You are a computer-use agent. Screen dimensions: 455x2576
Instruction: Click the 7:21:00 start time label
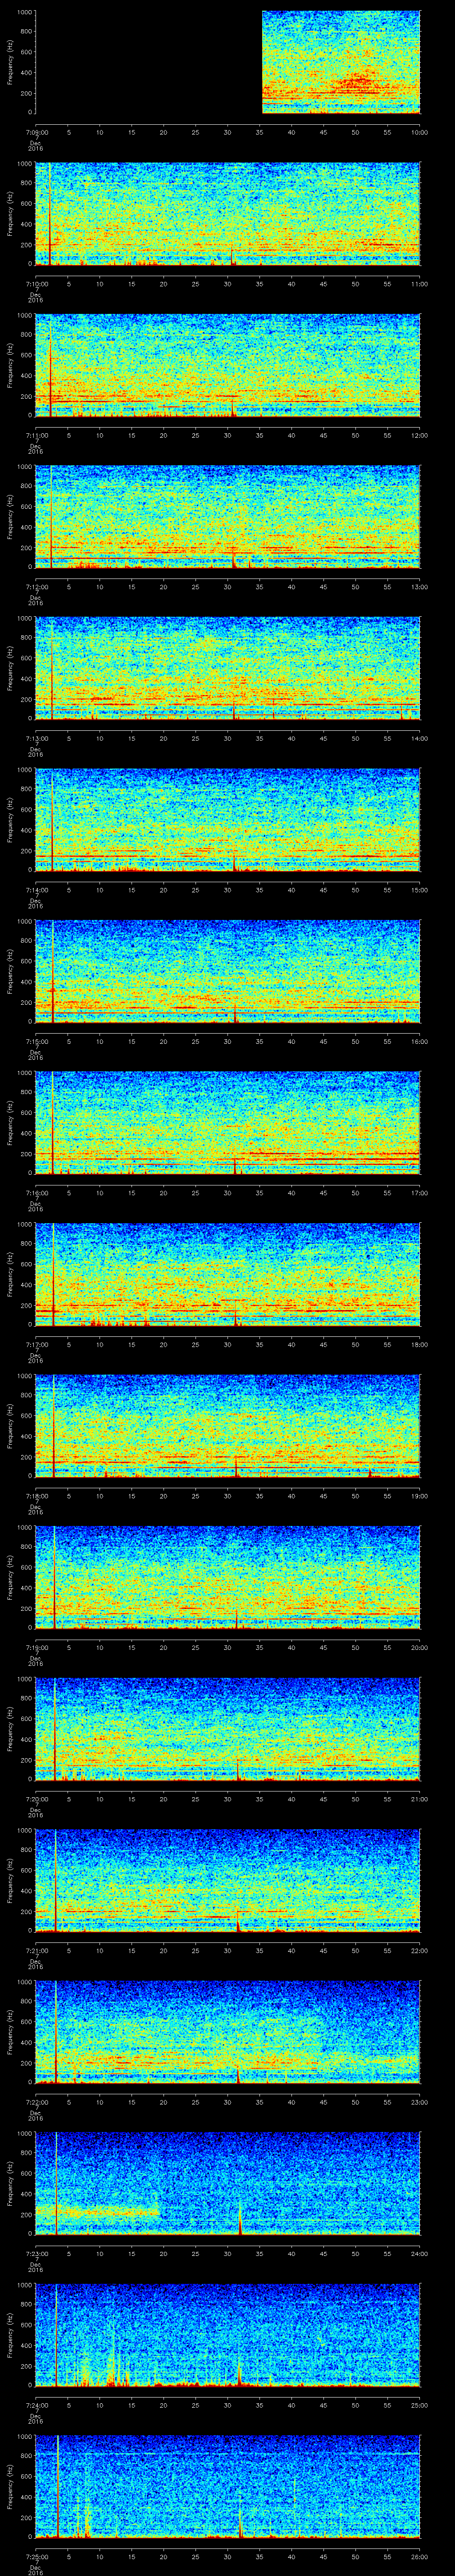click(36, 1950)
